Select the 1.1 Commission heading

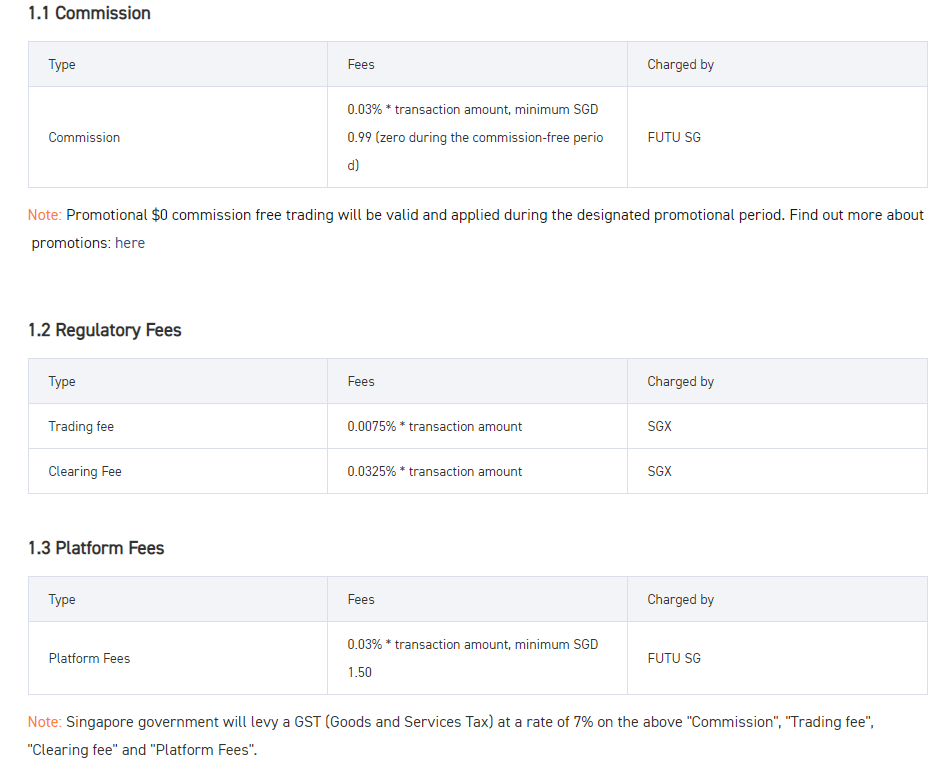coord(89,13)
